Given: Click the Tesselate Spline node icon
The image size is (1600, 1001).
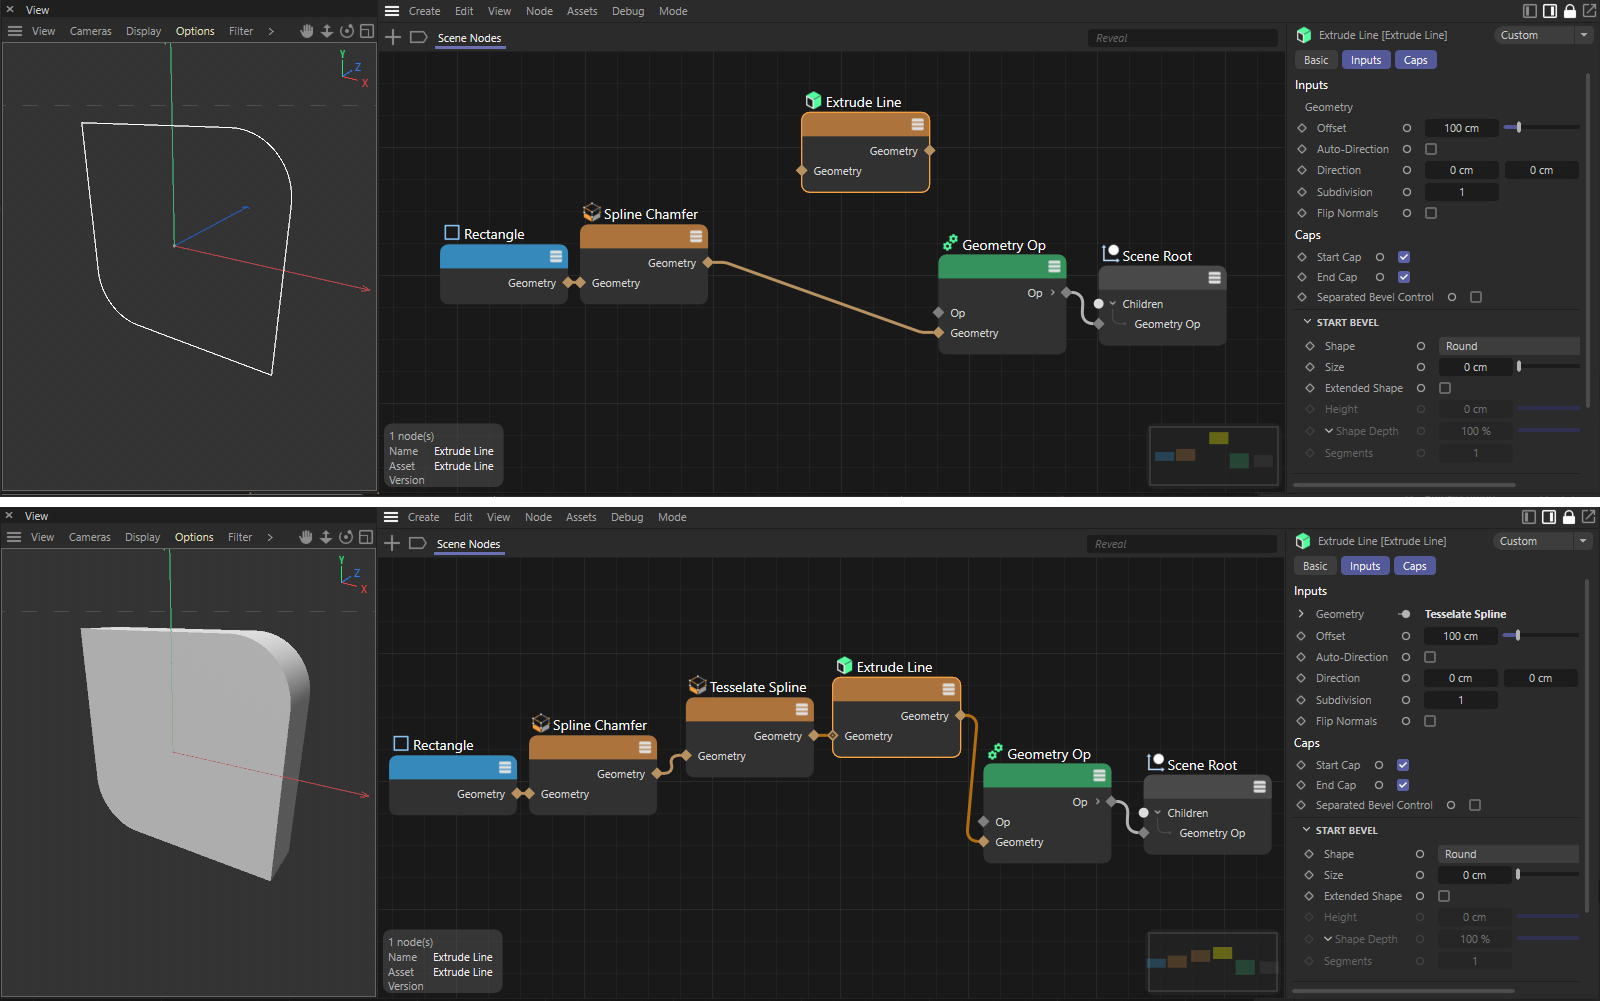Looking at the screenshot, I should click(x=697, y=685).
